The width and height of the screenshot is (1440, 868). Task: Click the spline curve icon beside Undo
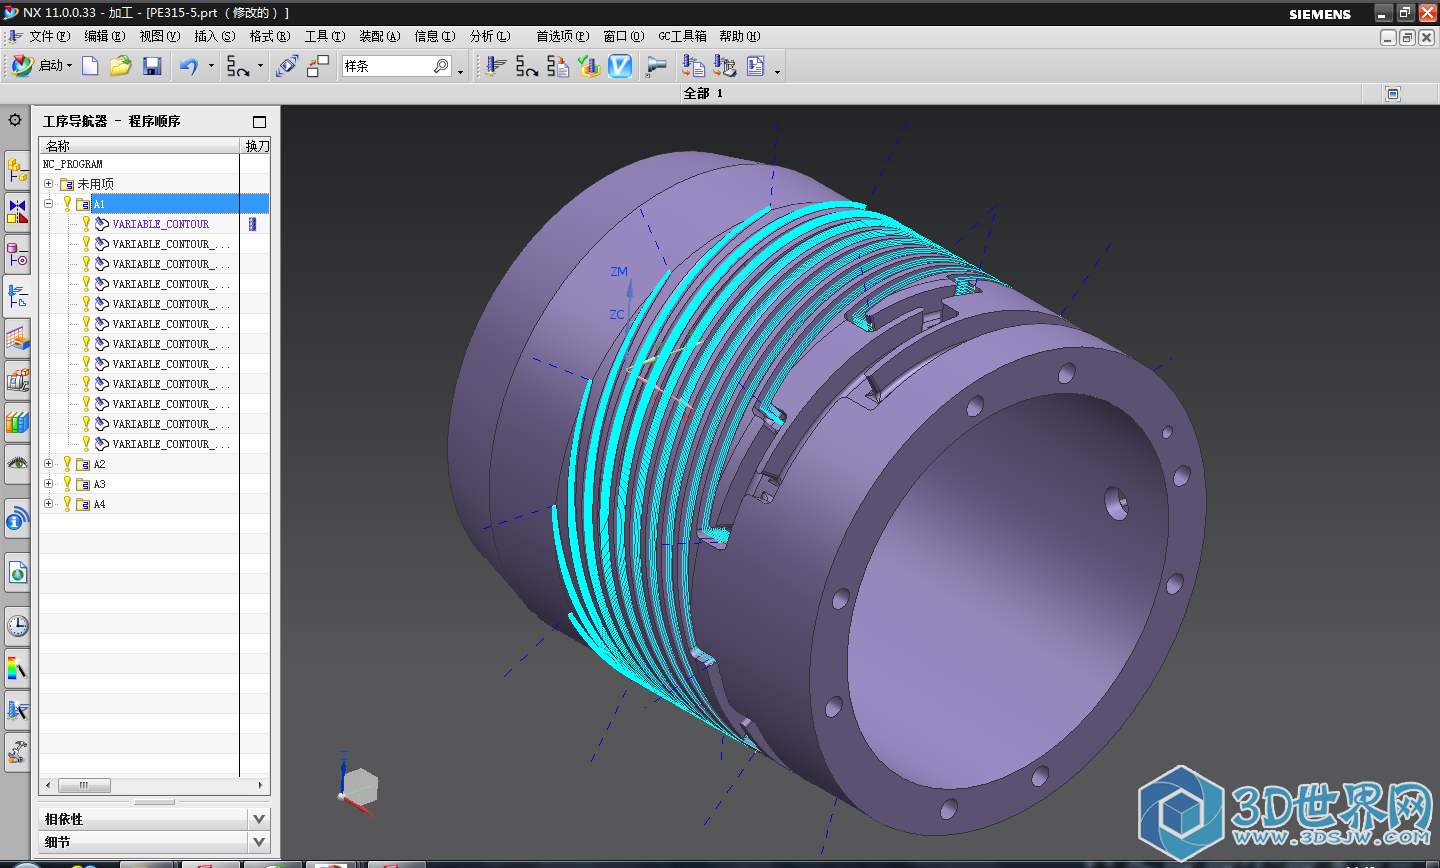pyautogui.click(x=238, y=66)
